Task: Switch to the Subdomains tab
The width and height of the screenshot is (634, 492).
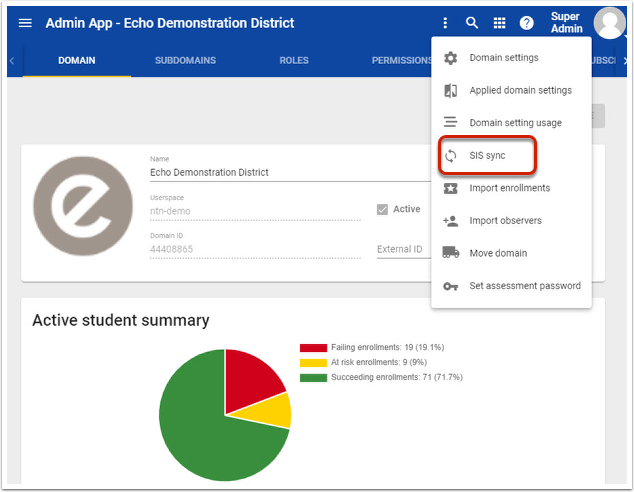Action: click(x=185, y=61)
